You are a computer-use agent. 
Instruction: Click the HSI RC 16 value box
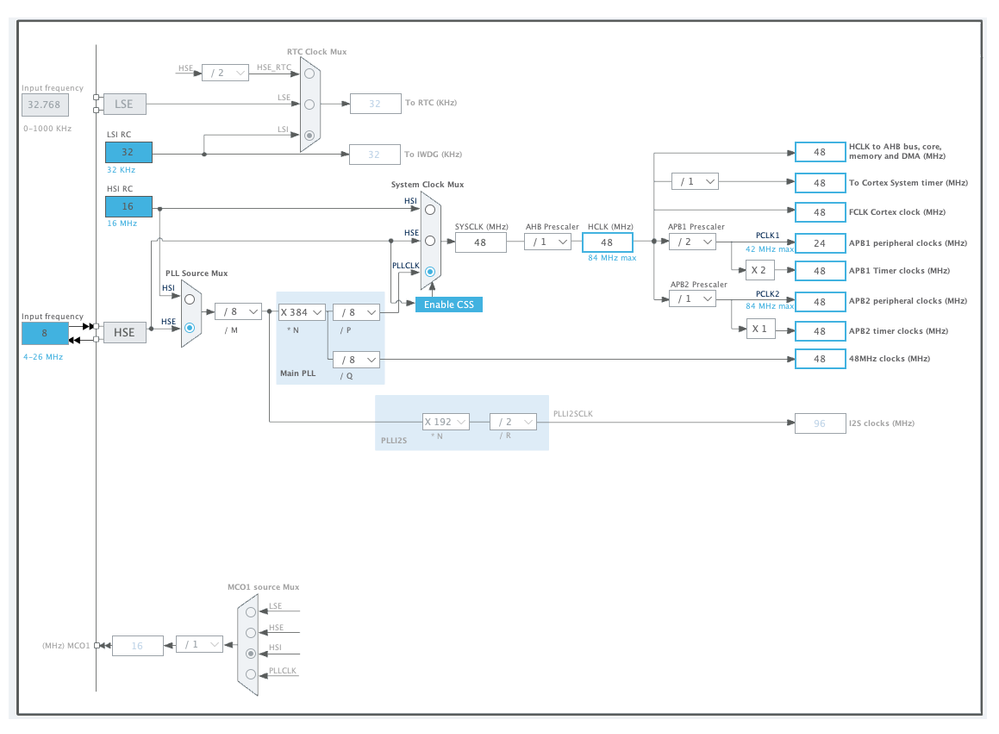point(128,206)
